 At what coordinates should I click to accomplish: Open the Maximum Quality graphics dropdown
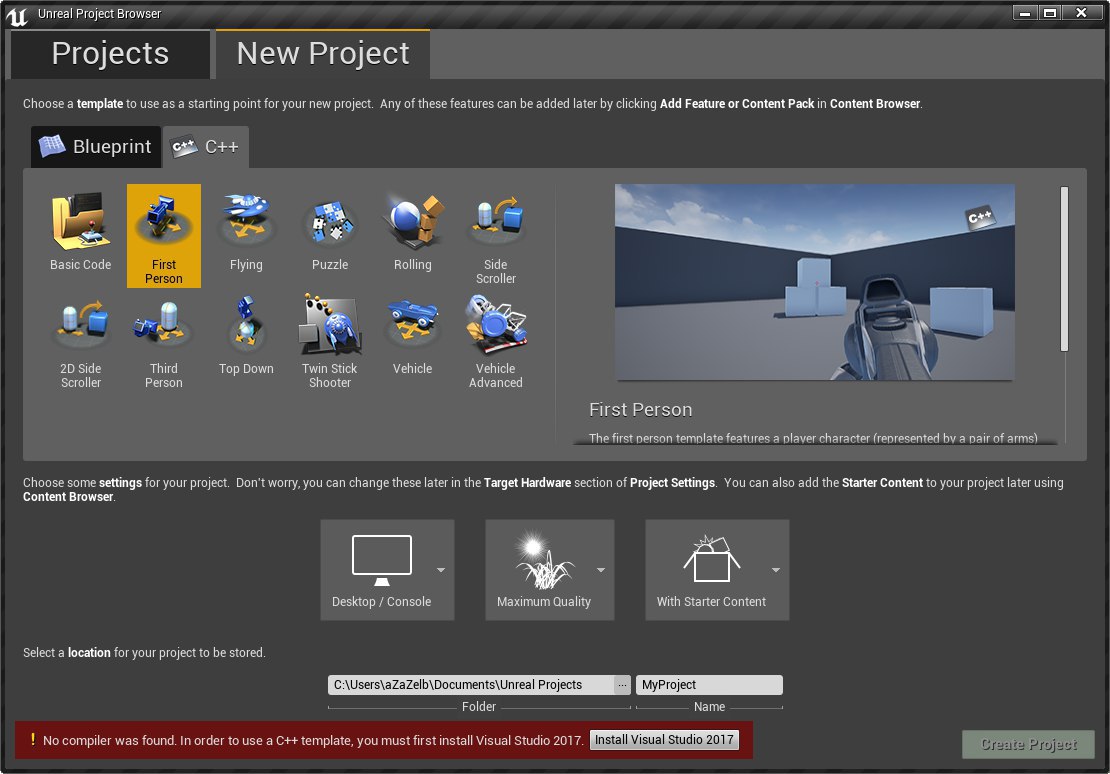coord(549,570)
